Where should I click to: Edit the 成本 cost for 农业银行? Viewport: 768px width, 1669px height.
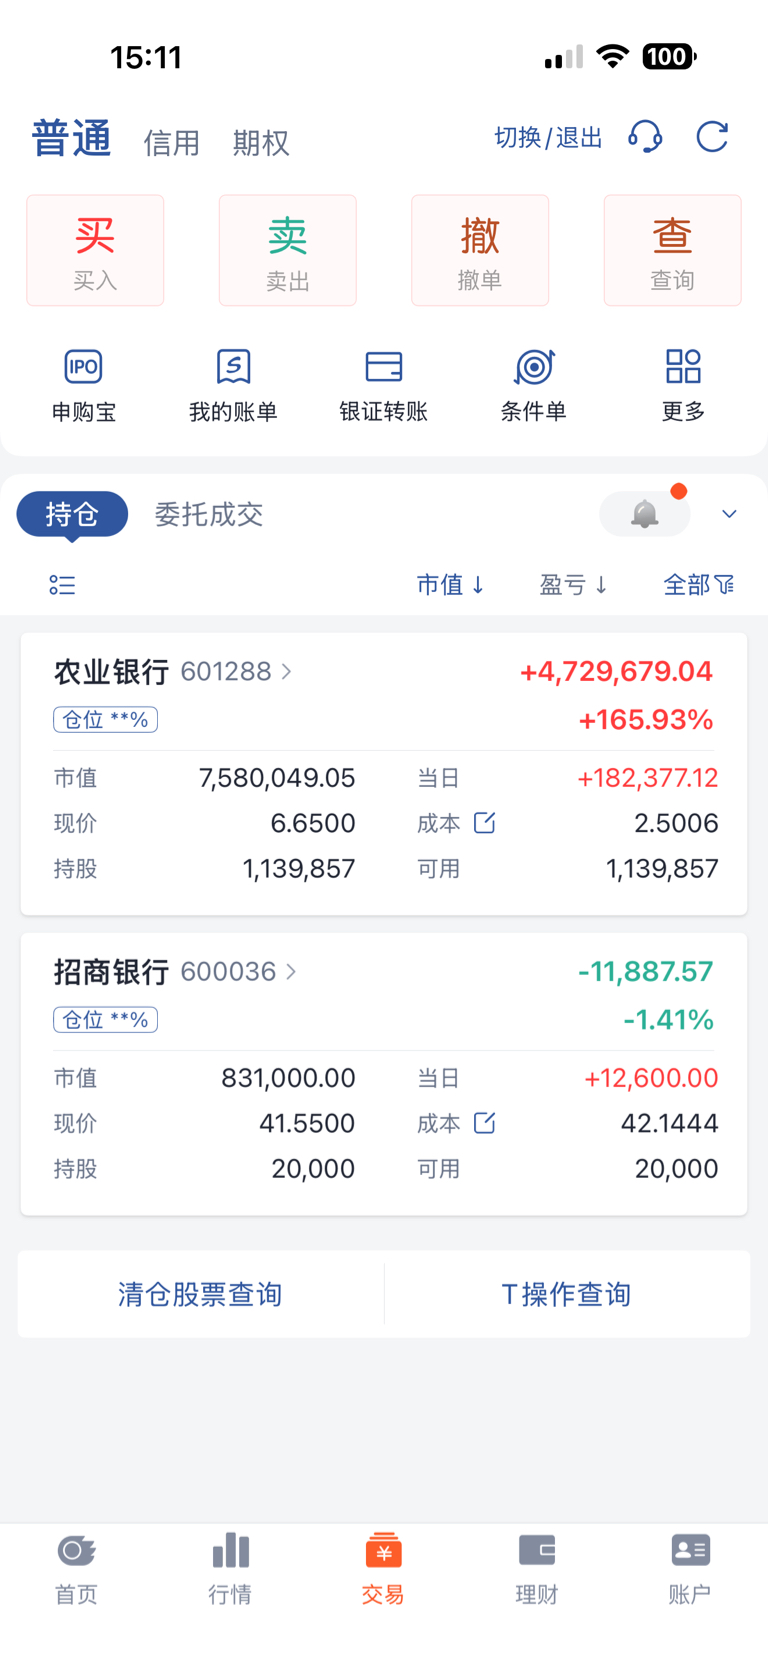(484, 823)
